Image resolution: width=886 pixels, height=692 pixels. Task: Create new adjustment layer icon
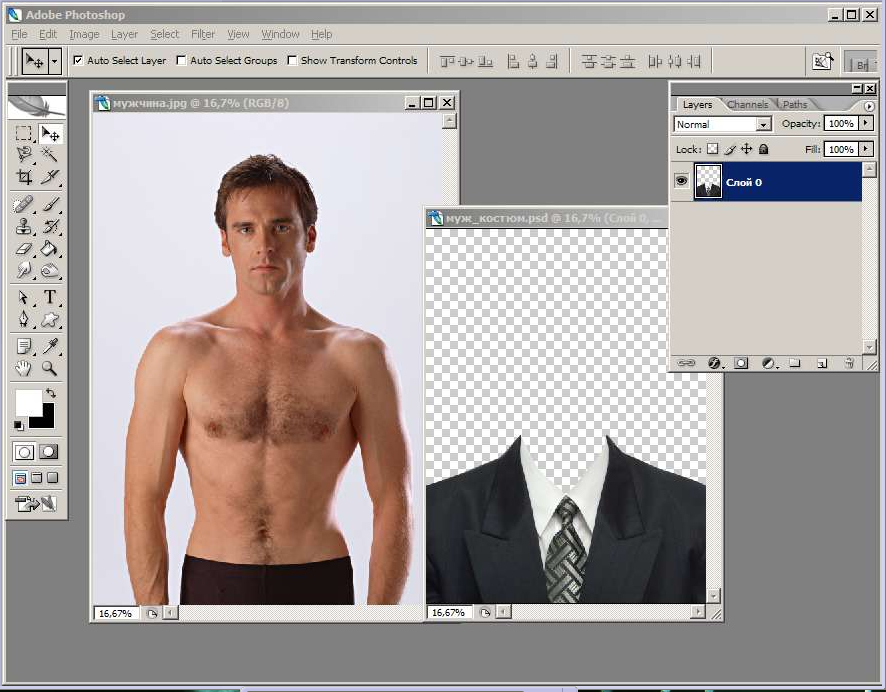click(x=768, y=363)
